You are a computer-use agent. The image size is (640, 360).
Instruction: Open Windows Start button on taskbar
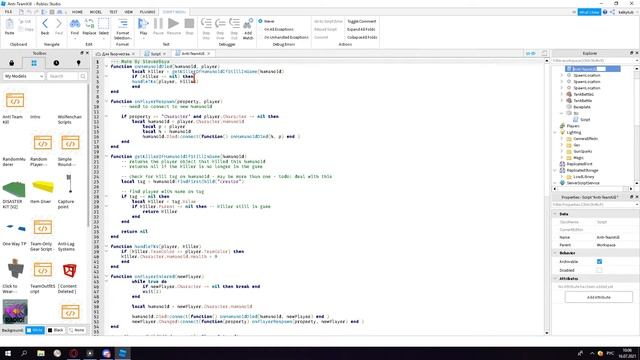pyautogui.click(x=8, y=353)
